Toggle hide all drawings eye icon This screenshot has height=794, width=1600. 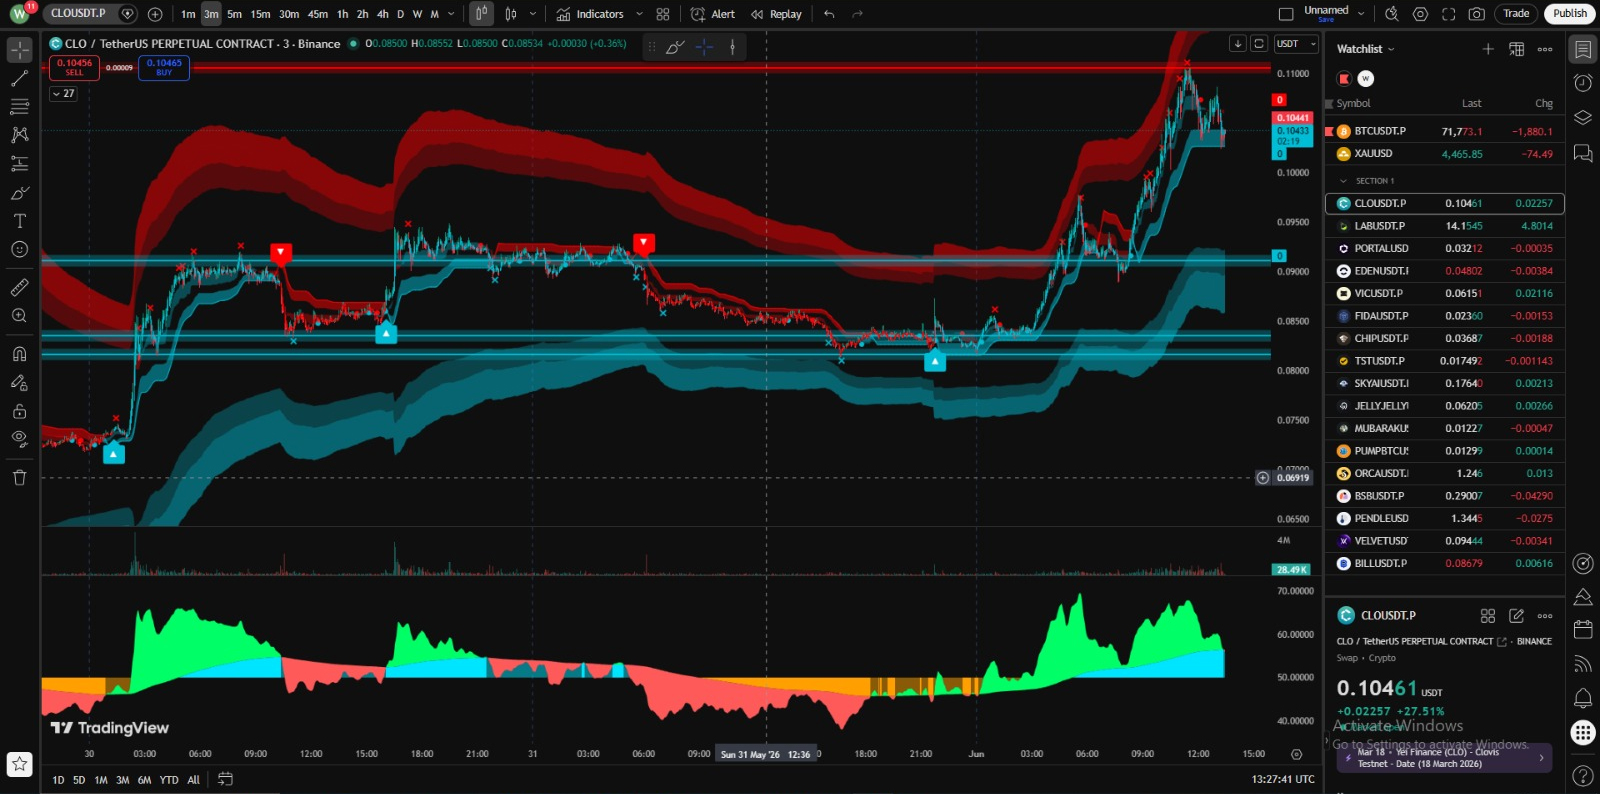tap(19, 438)
